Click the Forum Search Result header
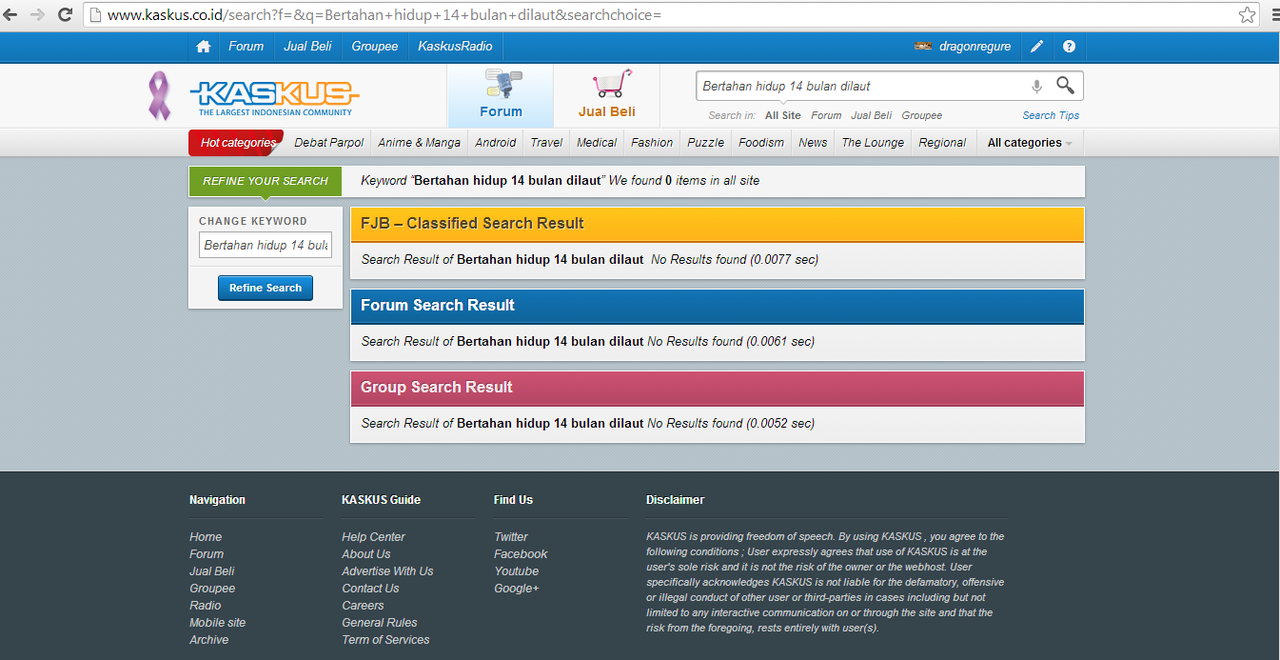 pos(717,306)
